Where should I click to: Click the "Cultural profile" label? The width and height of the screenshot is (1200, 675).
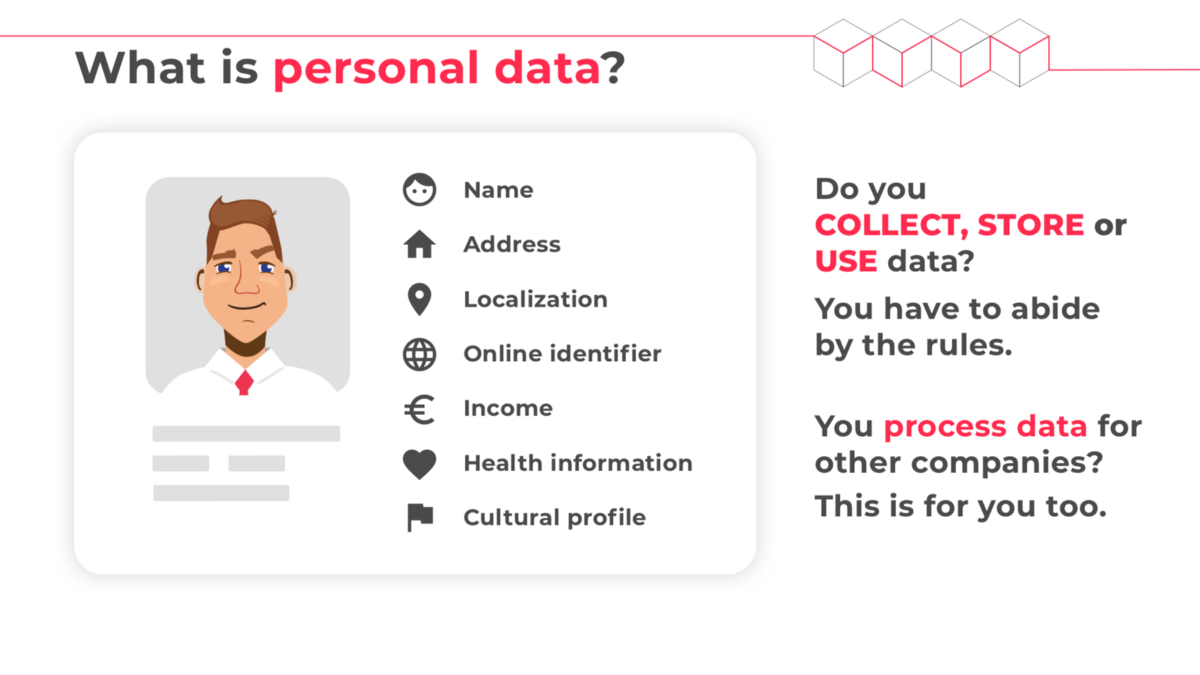click(x=554, y=518)
